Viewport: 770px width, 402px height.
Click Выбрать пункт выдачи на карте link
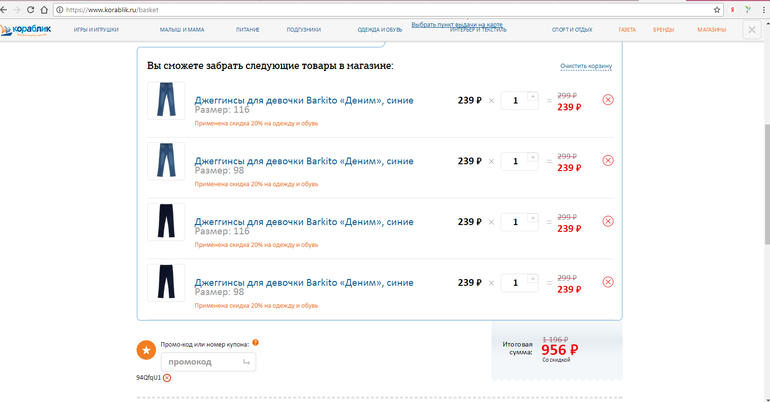click(x=456, y=24)
